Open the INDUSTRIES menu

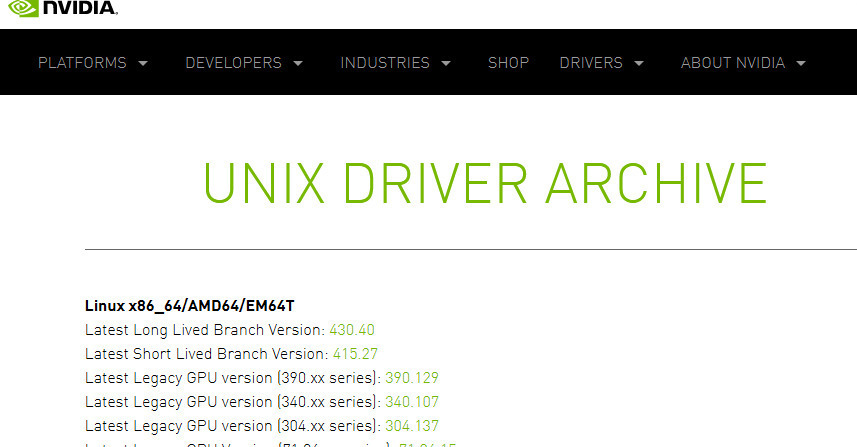tap(385, 63)
